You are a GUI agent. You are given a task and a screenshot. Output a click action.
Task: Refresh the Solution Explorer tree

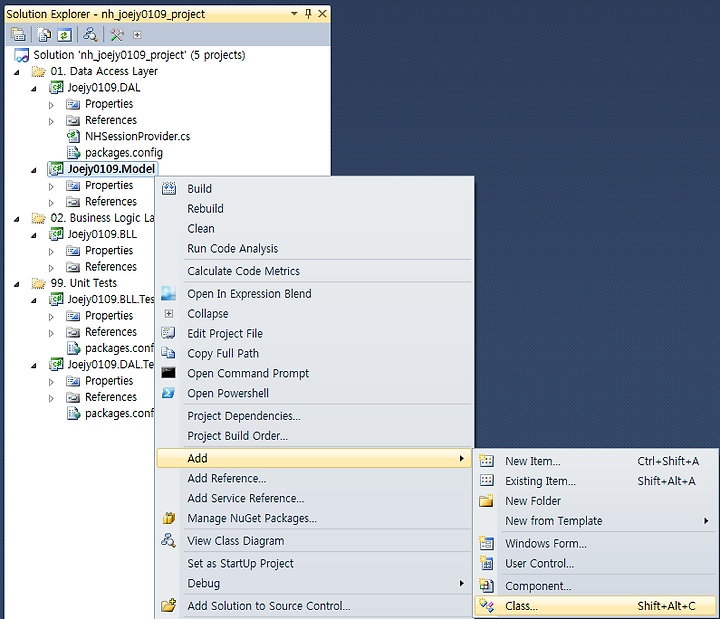pyautogui.click(x=65, y=34)
